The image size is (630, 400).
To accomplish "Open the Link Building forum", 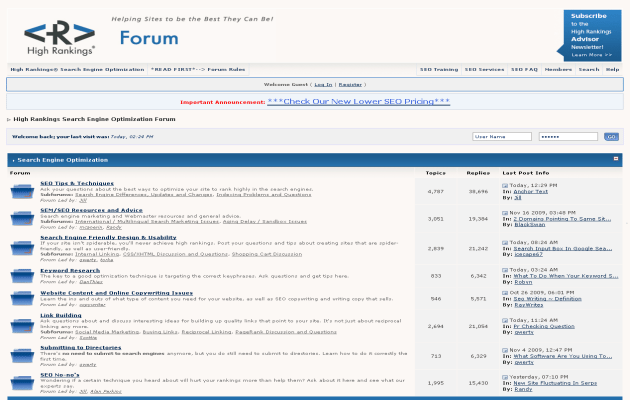I will tap(61, 315).
